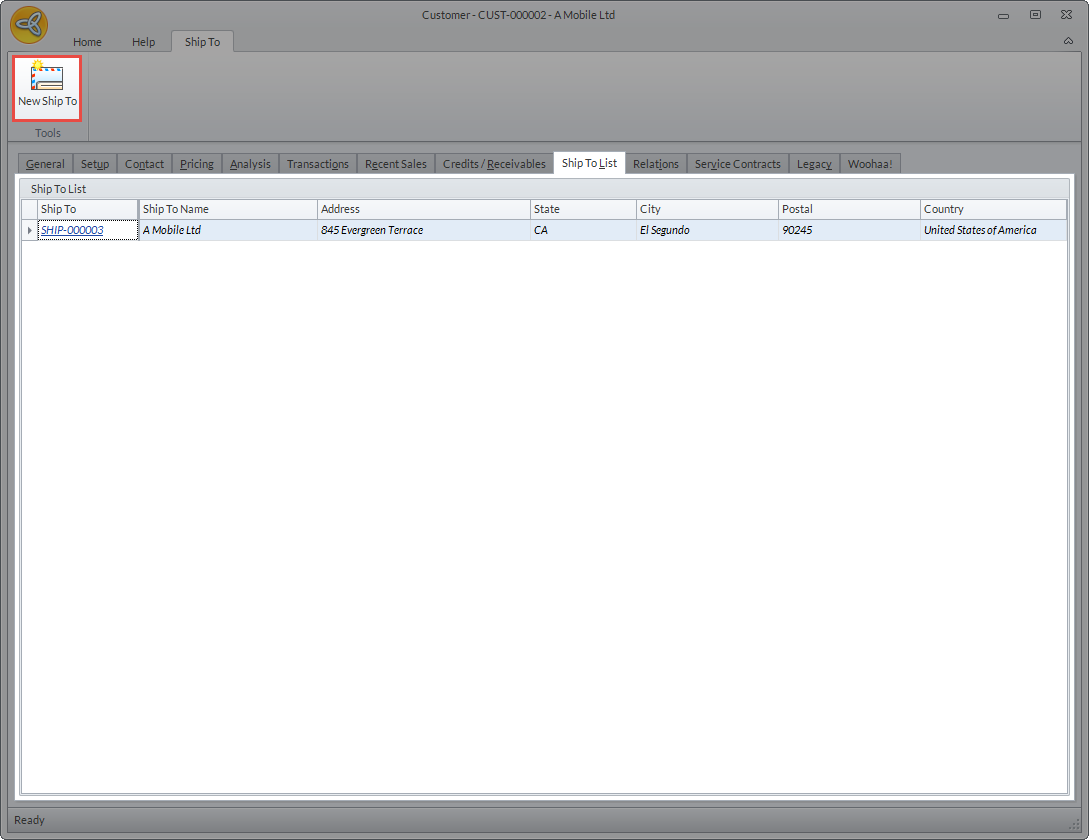Select the 845 Evergreen Terrace address cell
The width and height of the screenshot is (1089, 840).
point(372,230)
